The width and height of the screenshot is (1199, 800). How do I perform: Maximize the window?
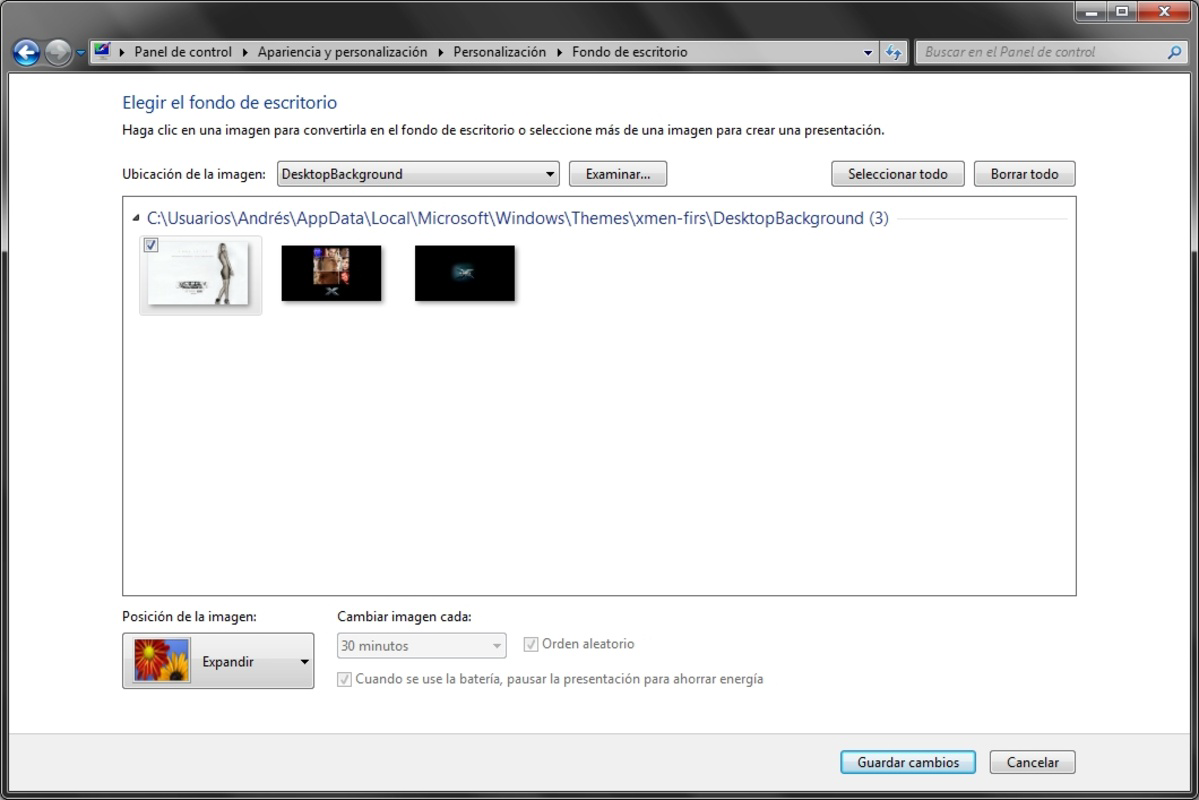click(x=1122, y=11)
